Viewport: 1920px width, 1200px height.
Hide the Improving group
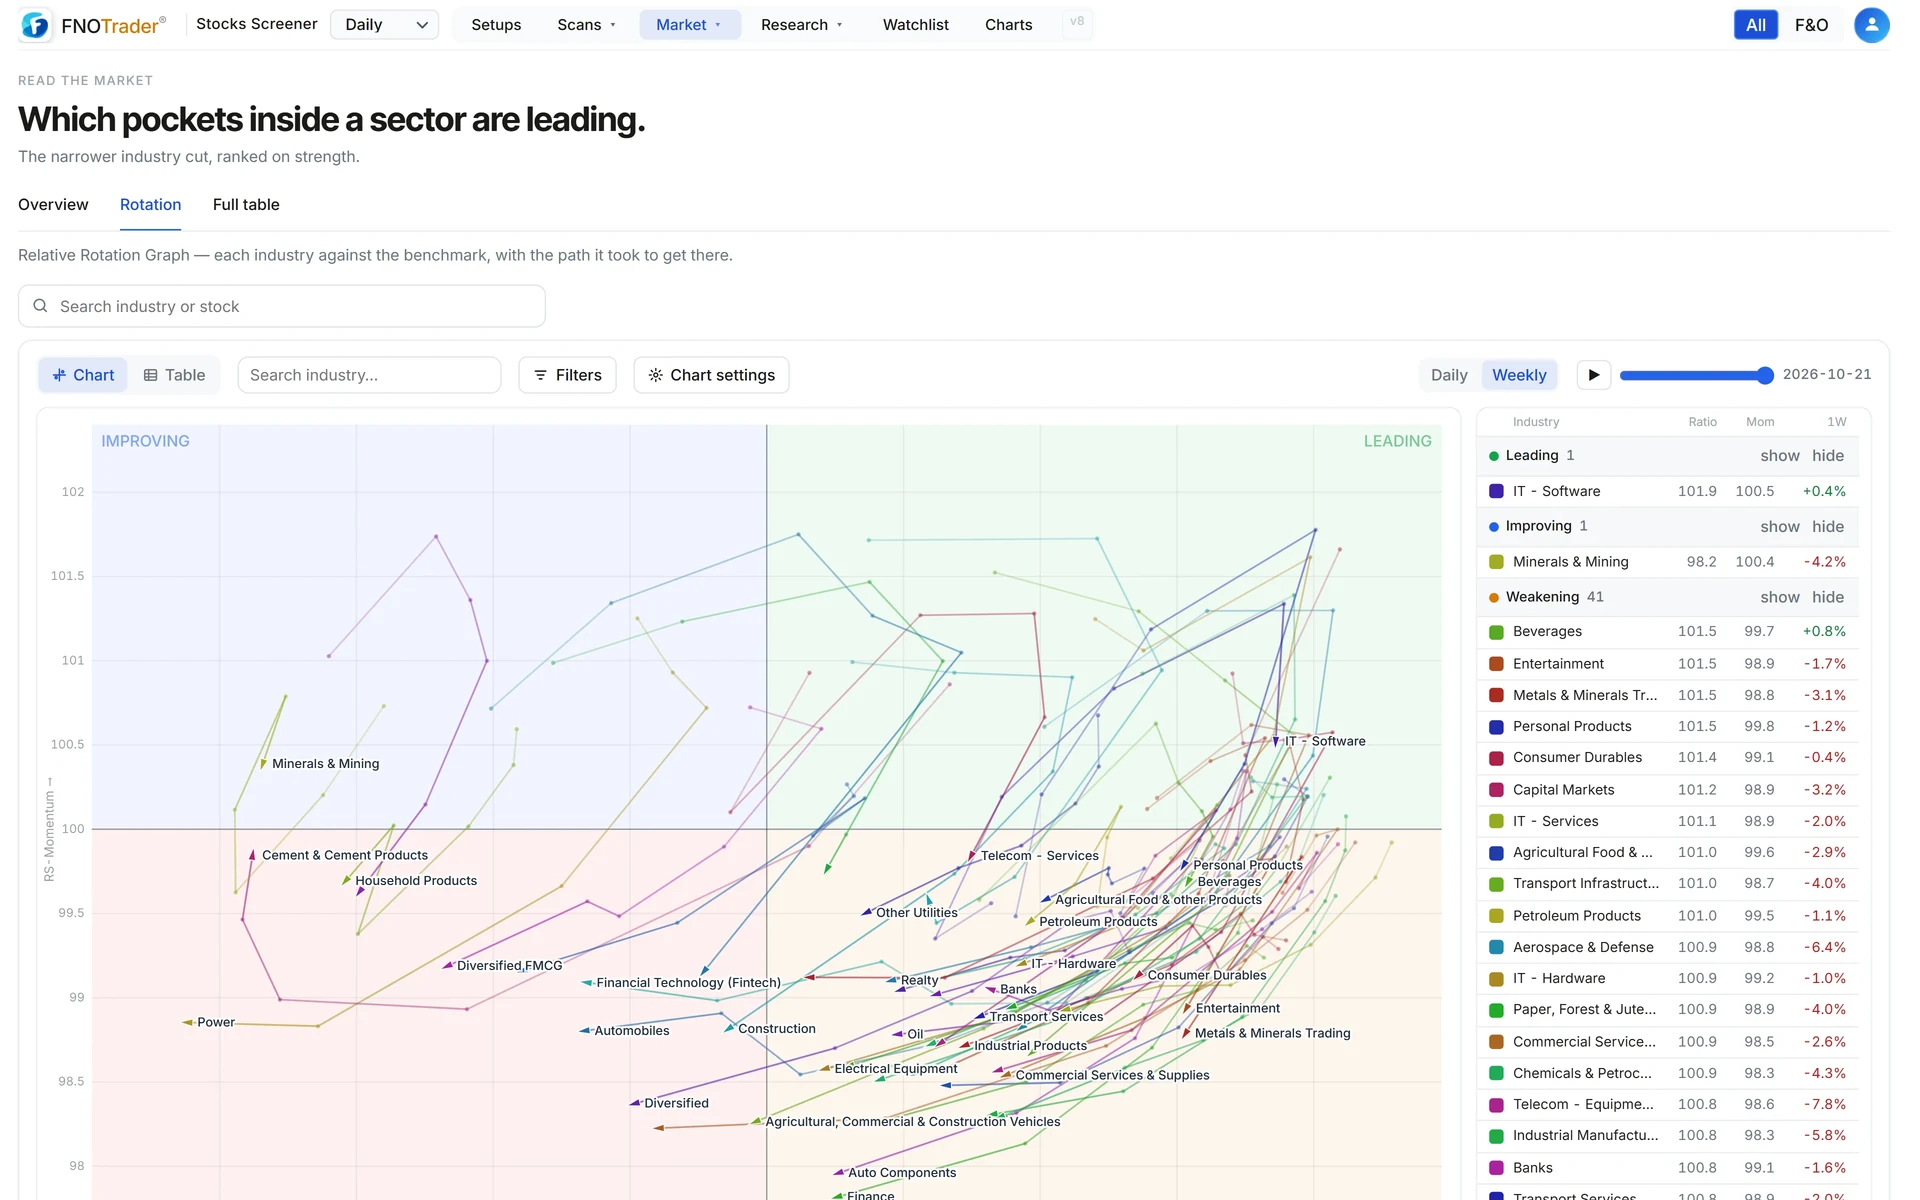pos(1828,527)
